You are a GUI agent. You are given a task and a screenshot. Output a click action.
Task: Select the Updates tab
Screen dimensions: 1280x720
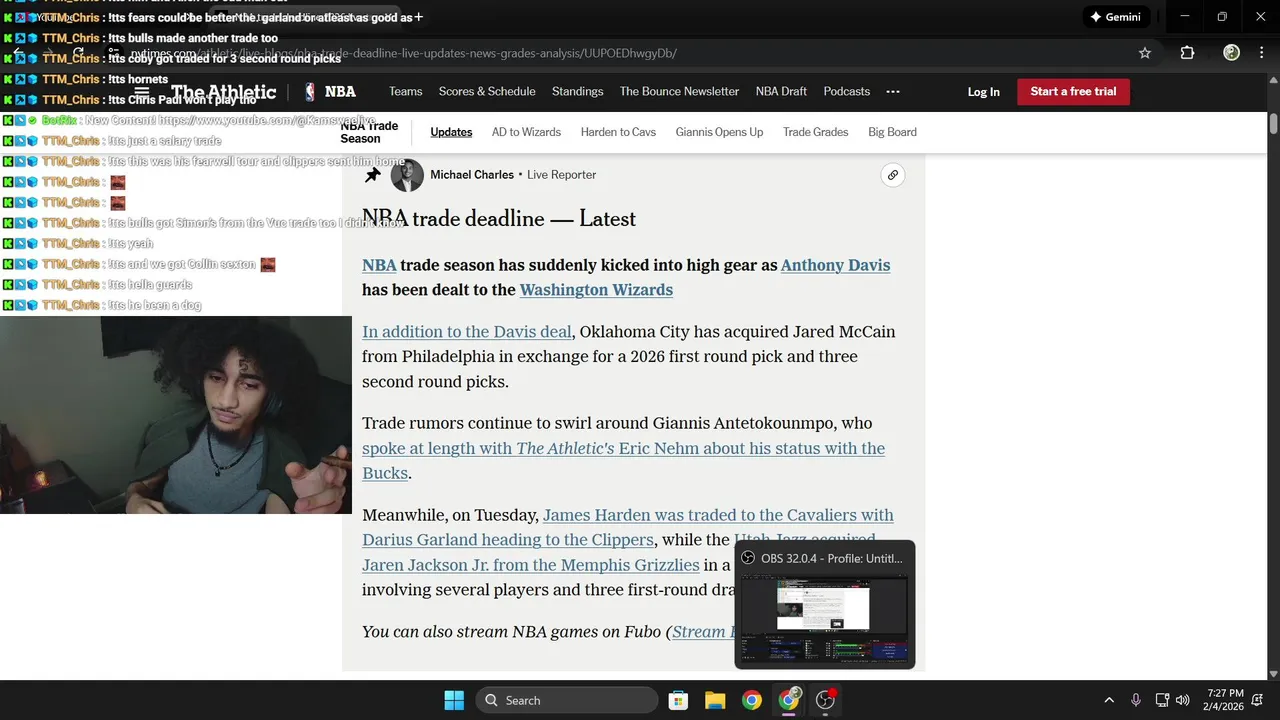(451, 132)
